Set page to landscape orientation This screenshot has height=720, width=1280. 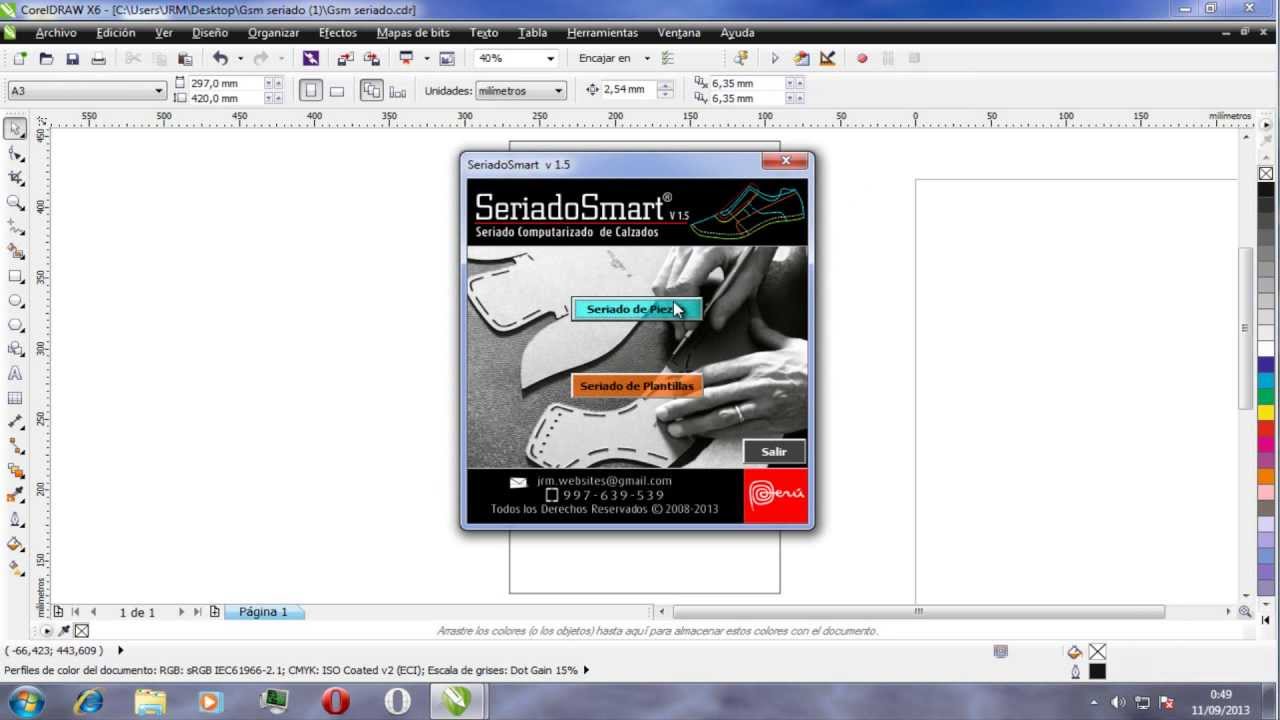point(337,91)
